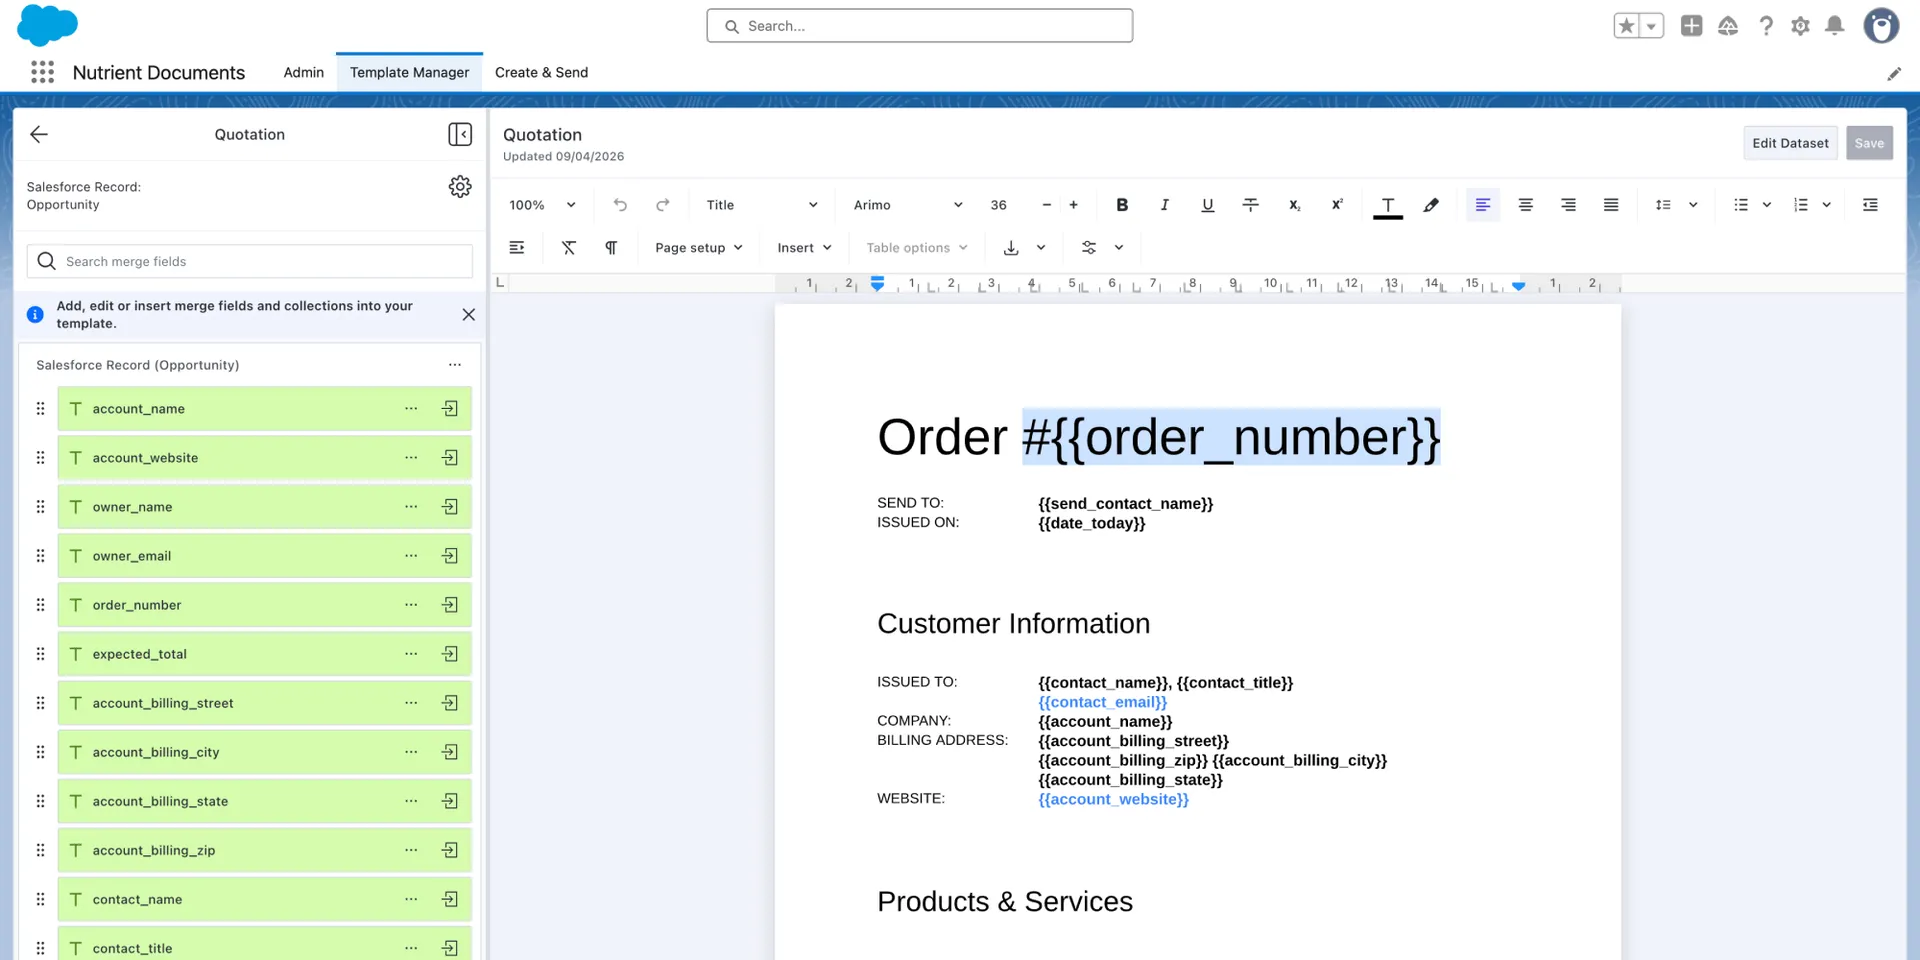Open the Create & Send tab
Image resolution: width=1920 pixels, height=960 pixels.
coord(541,72)
